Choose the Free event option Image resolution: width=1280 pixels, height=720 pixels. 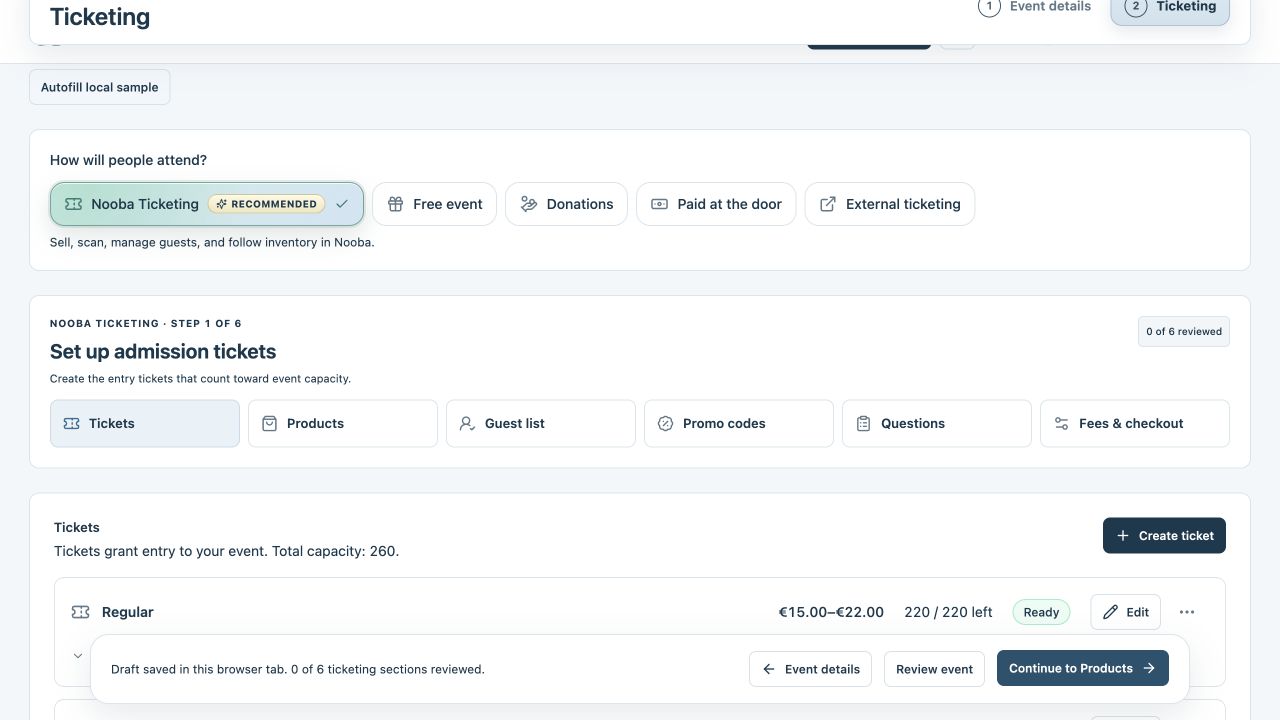pos(434,204)
